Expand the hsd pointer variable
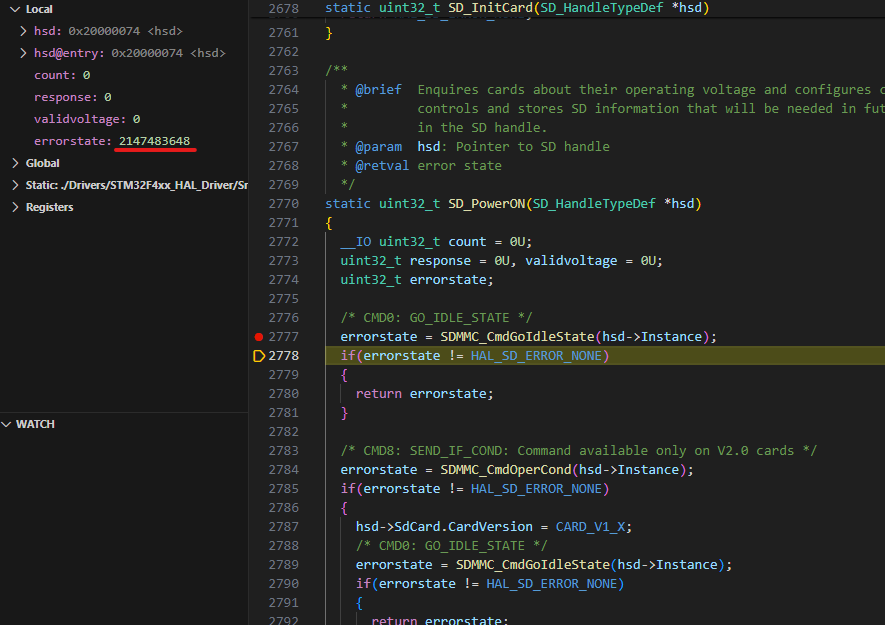The width and height of the screenshot is (885, 625). point(23,31)
